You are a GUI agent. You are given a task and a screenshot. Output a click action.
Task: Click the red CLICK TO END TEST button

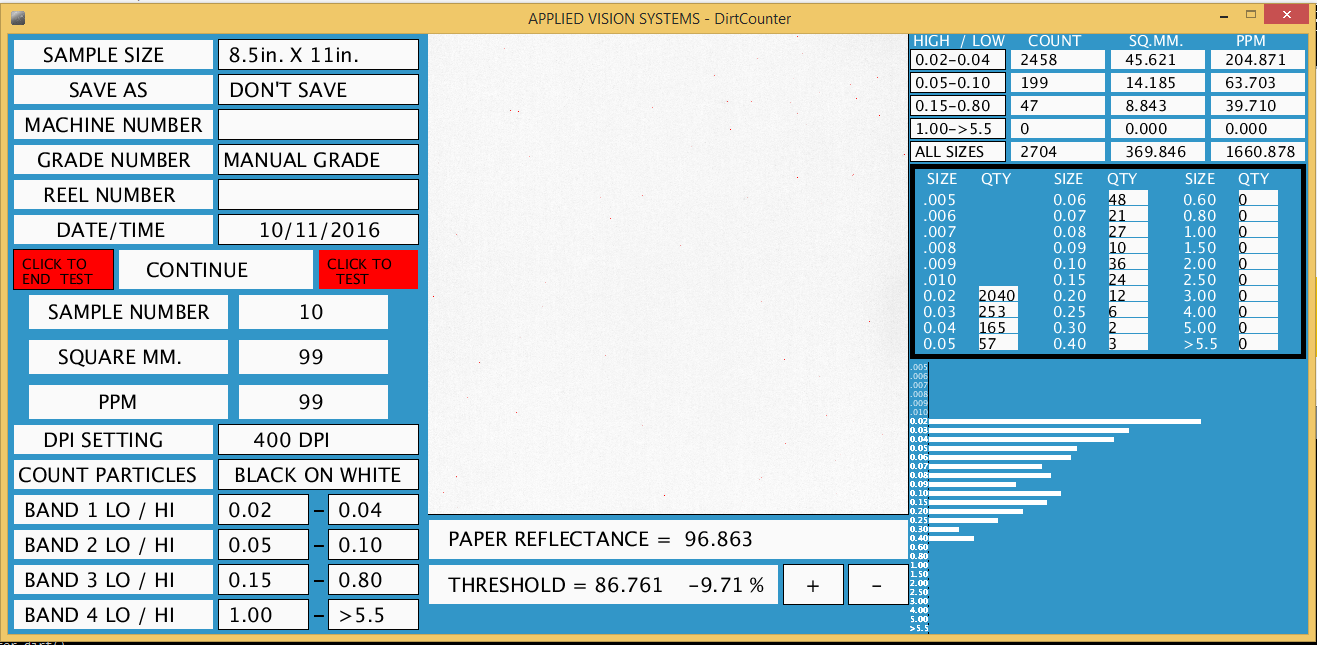point(63,270)
